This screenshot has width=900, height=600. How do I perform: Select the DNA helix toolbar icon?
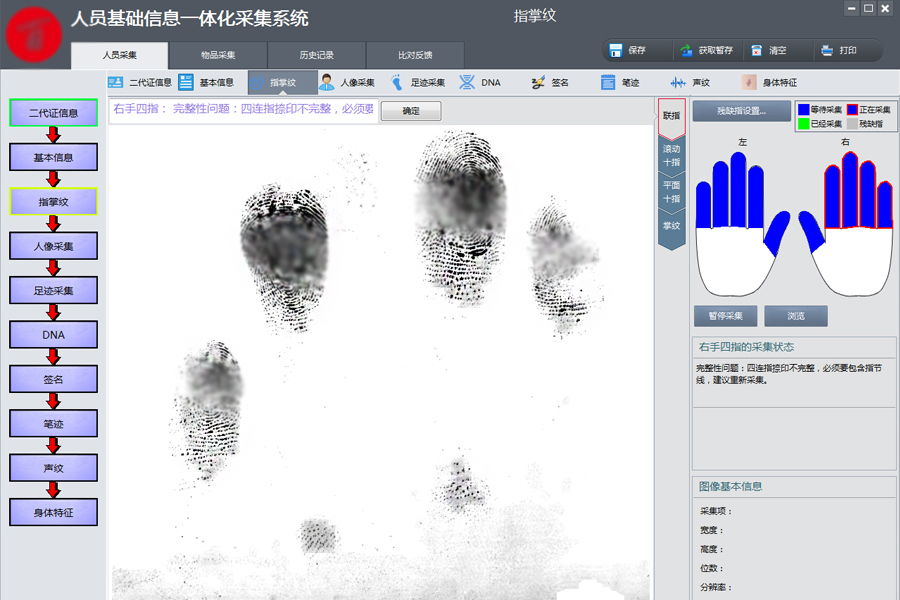pos(467,83)
